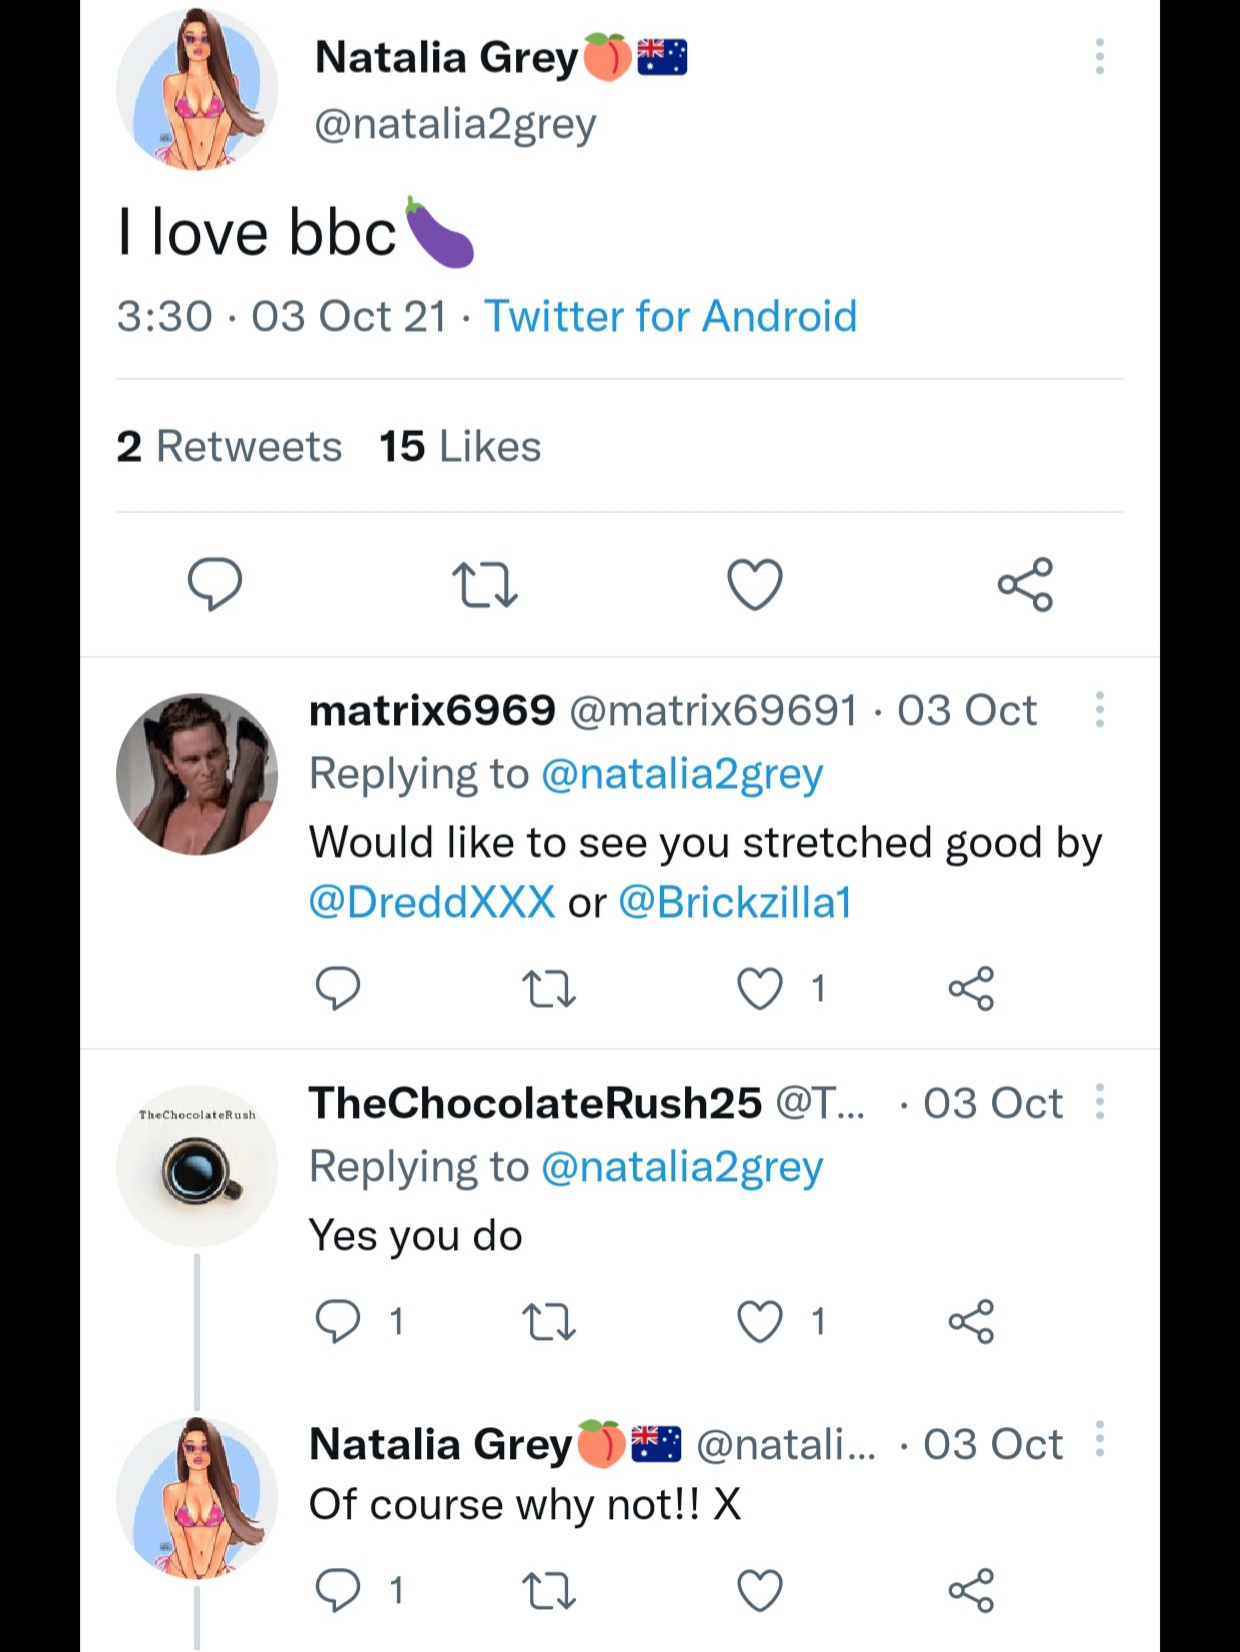The image size is (1240, 1652).
Task: Retweet TheChocolateRush25's reply
Action: (x=549, y=1322)
